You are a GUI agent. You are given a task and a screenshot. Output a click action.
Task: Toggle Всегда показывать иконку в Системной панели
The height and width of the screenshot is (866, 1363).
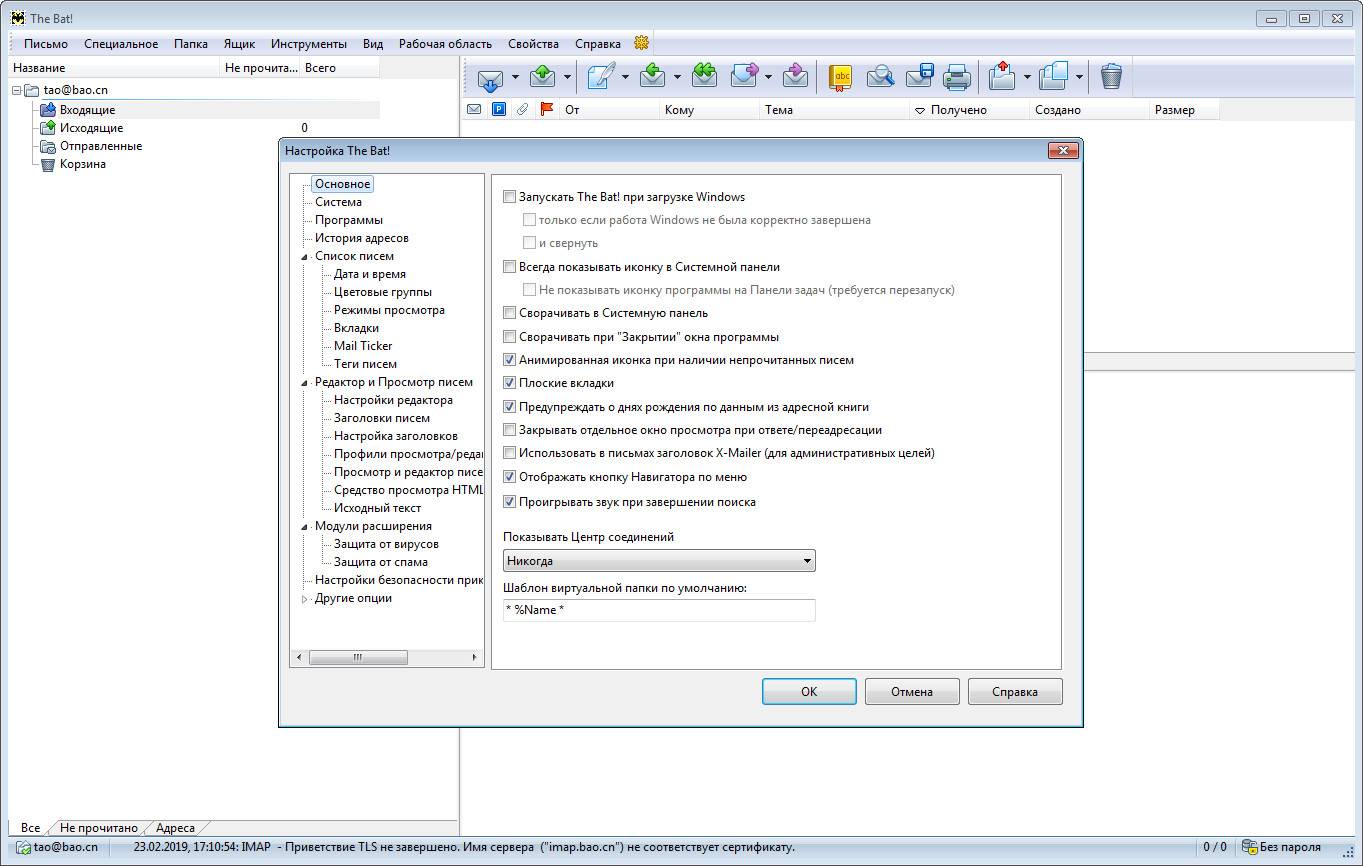(x=510, y=267)
